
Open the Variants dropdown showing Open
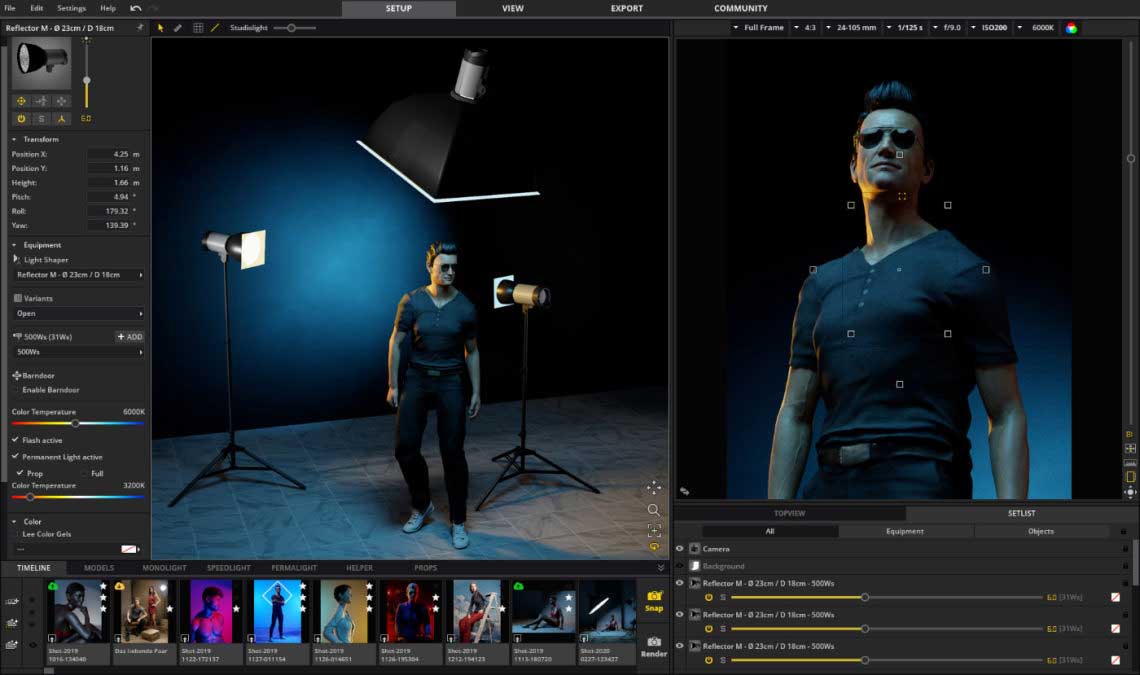click(x=78, y=313)
